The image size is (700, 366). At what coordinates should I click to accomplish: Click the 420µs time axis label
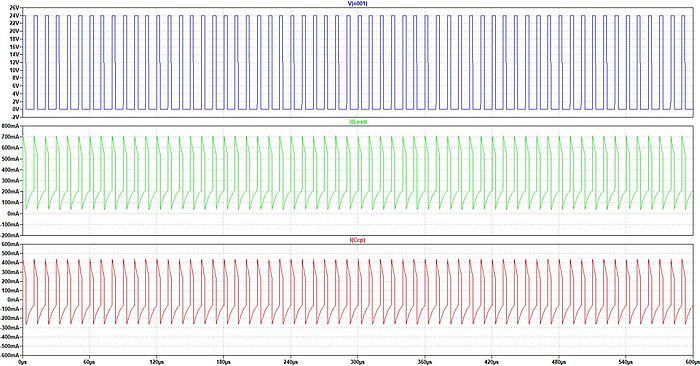pyautogui.click(x=492, y=362)
